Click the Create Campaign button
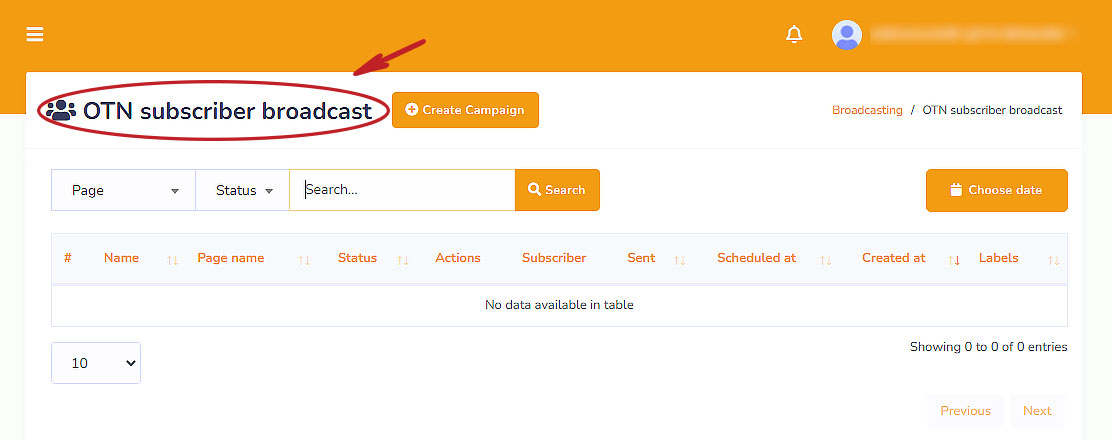This screenshot has width=1112, height=440. coord(465,110)
